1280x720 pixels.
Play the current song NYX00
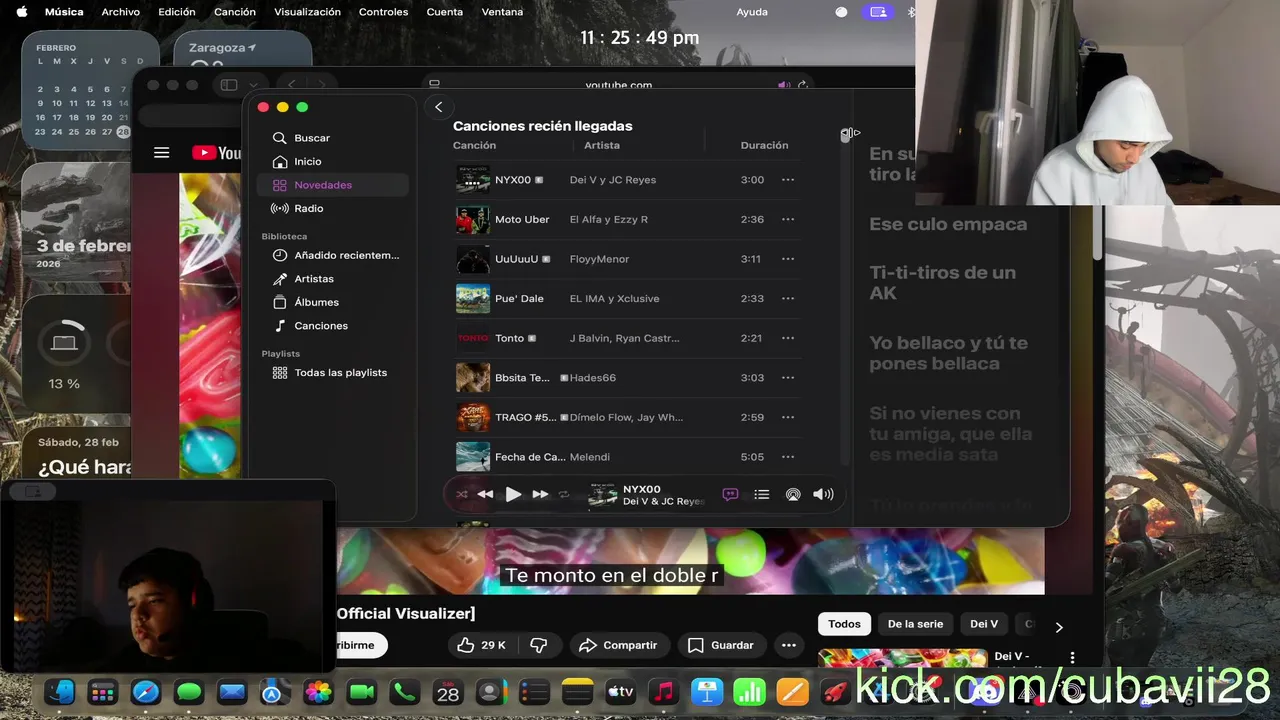pos(513,494)
